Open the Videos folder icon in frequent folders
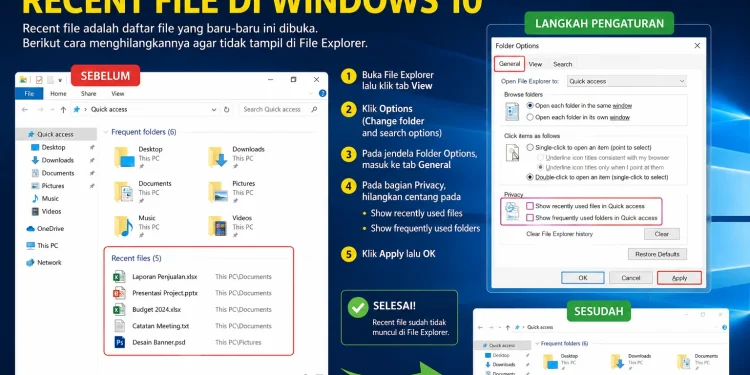This screenshot has width=750, height=375. [218, 226]
